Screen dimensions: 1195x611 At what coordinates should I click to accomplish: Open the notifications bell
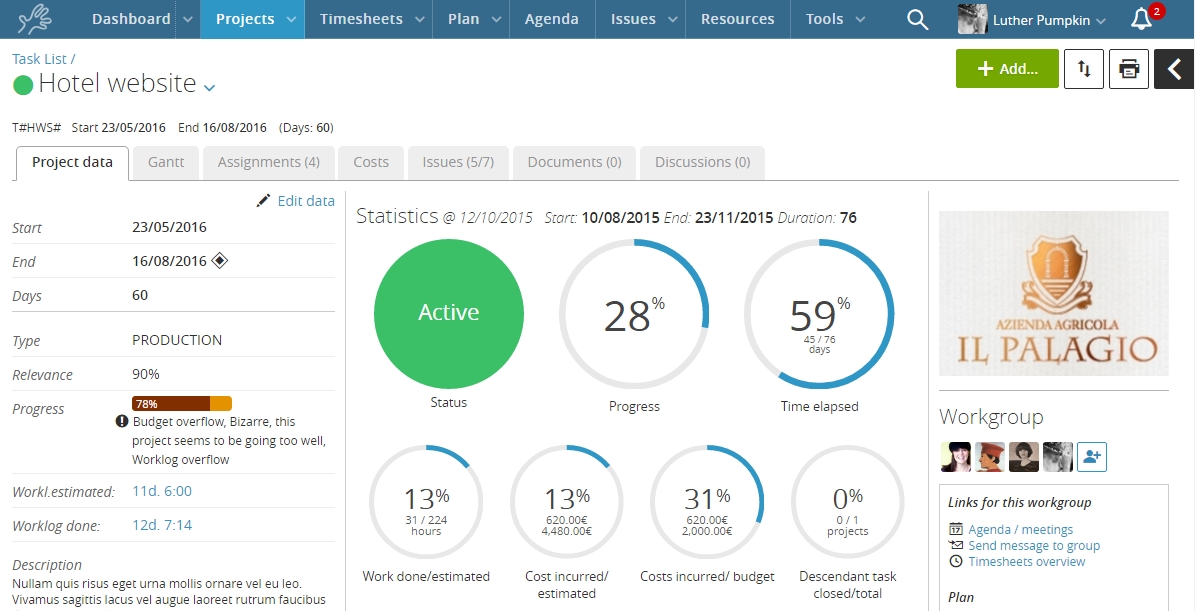pos(1141,19)
